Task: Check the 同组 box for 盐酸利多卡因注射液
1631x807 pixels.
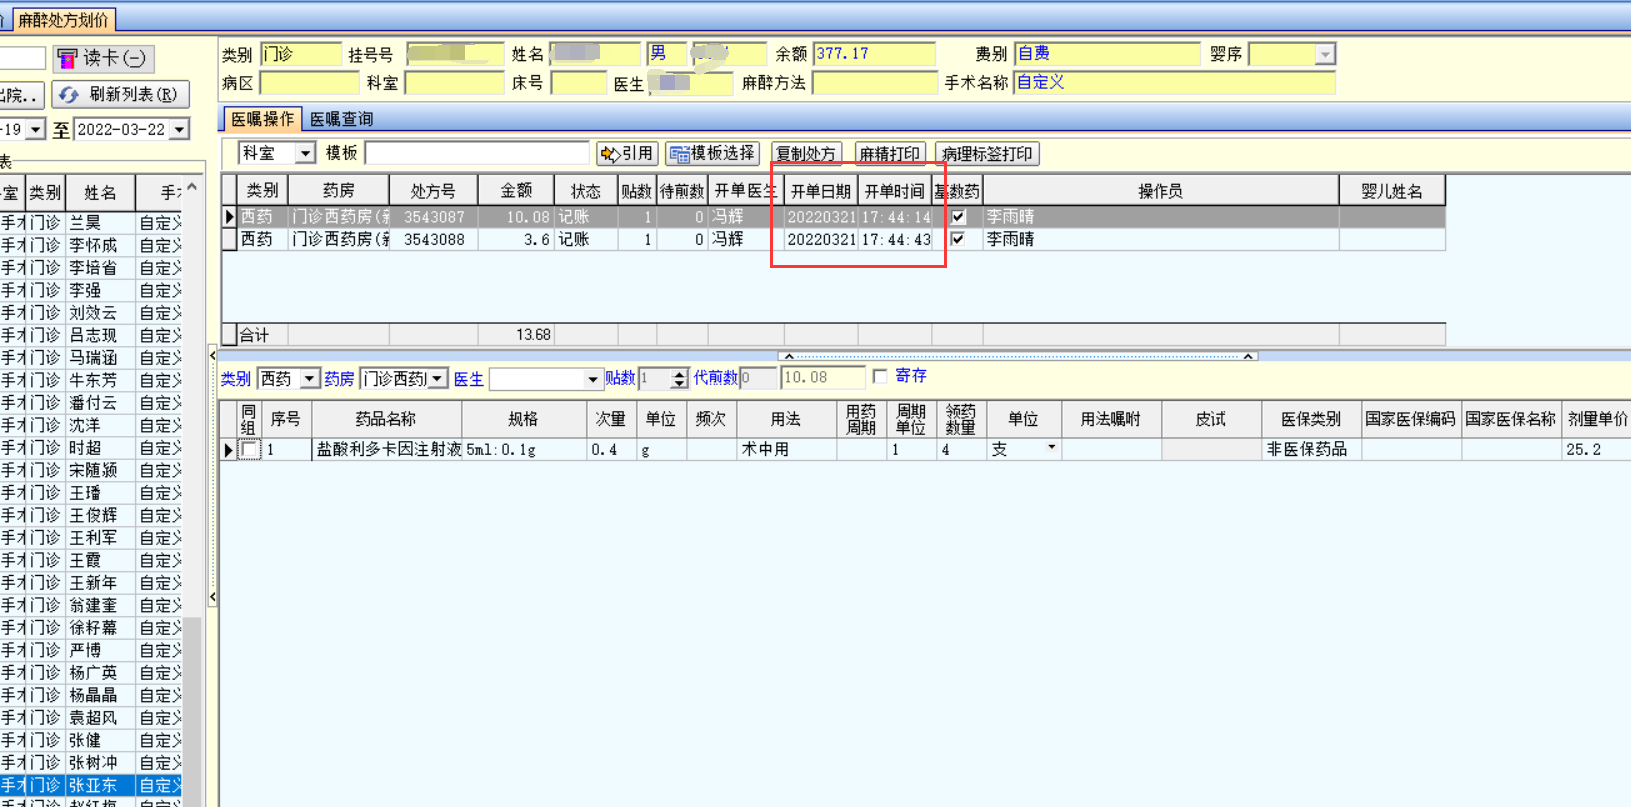Action: point(250,450)
